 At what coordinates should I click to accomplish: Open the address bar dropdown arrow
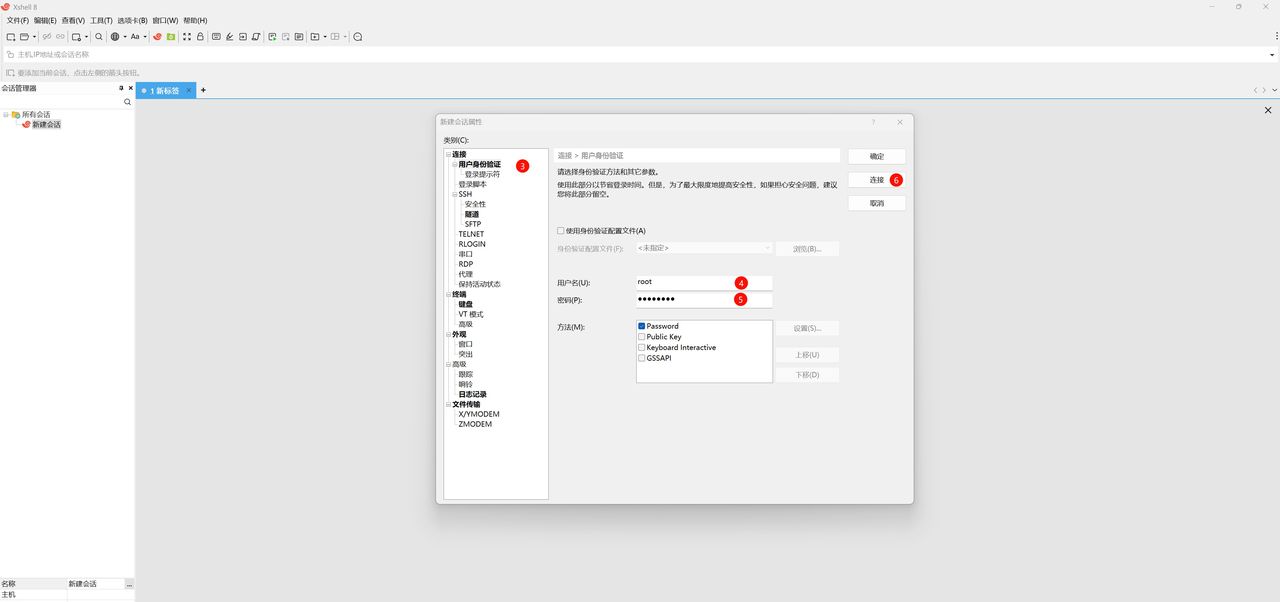tap(1273, 55)
